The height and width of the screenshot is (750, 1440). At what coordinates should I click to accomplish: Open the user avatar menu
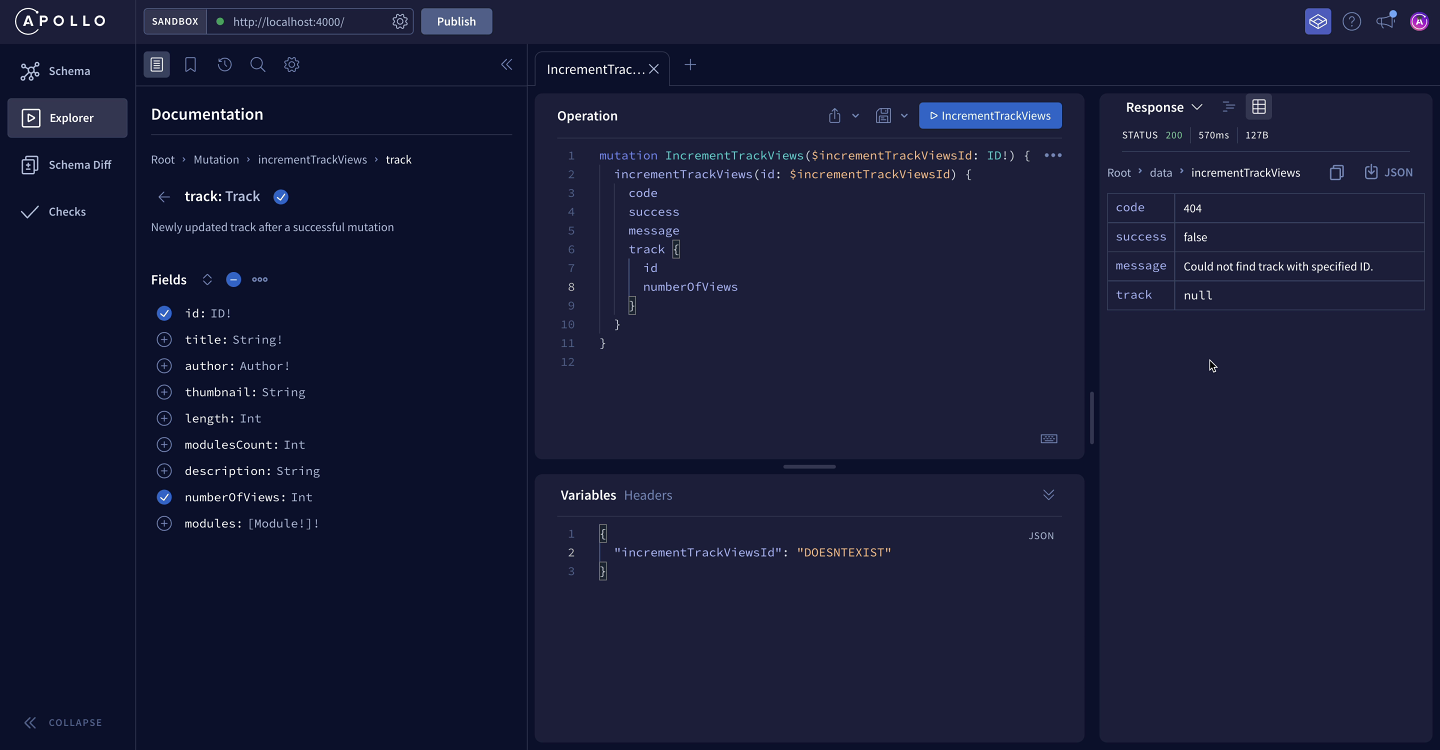coord(1419,21)
